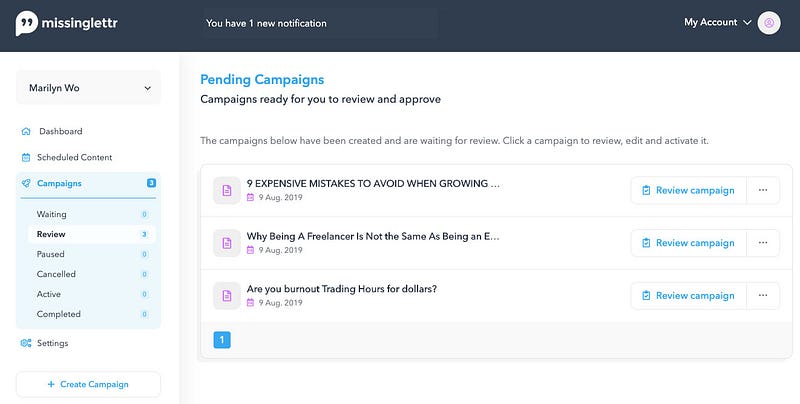Click the document icon beside 9 EXPENSIVE MISTAKES
The height and width of the screenshot is (404, 800).
tap(227, 190)
